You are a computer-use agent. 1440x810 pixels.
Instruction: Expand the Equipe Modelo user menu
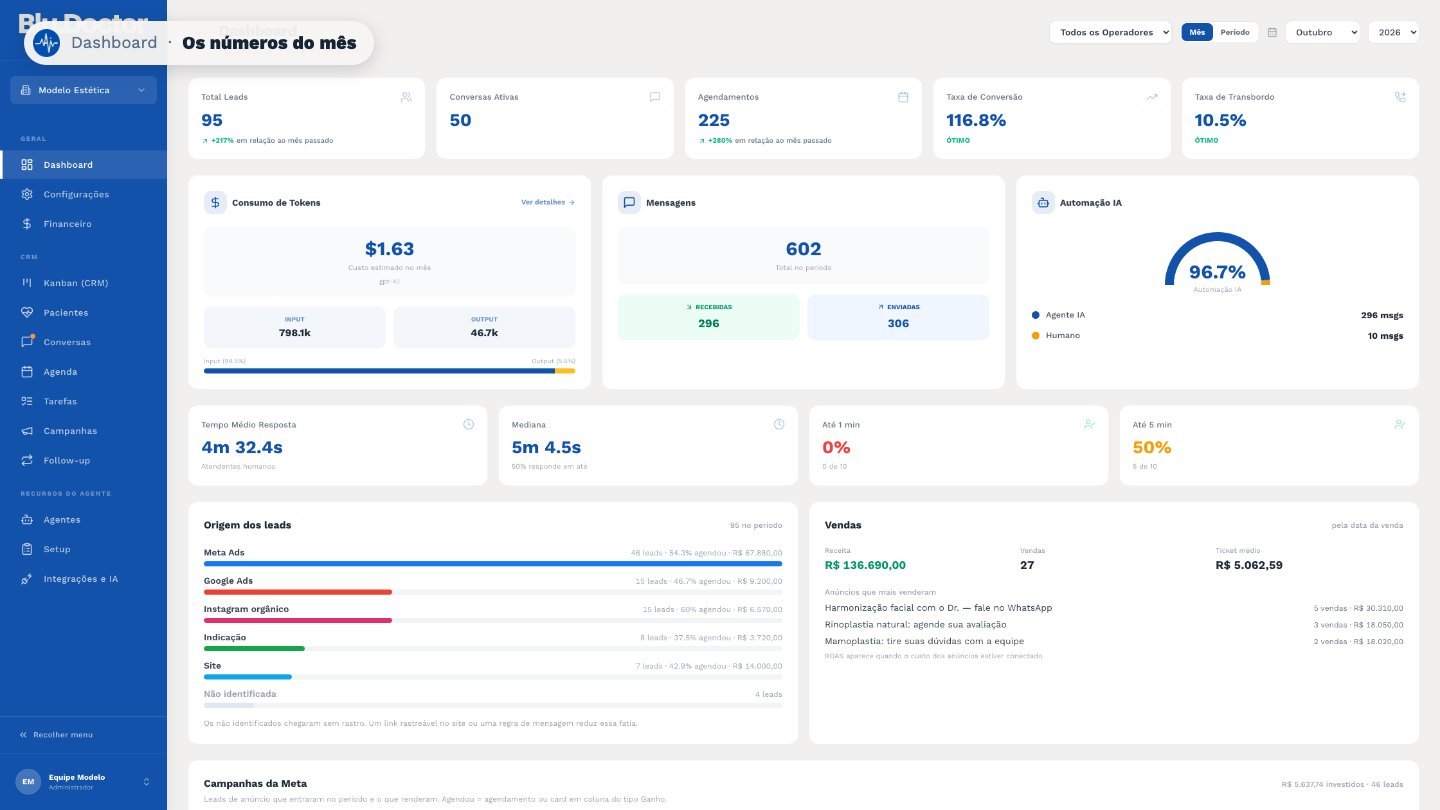pos(84,782)
